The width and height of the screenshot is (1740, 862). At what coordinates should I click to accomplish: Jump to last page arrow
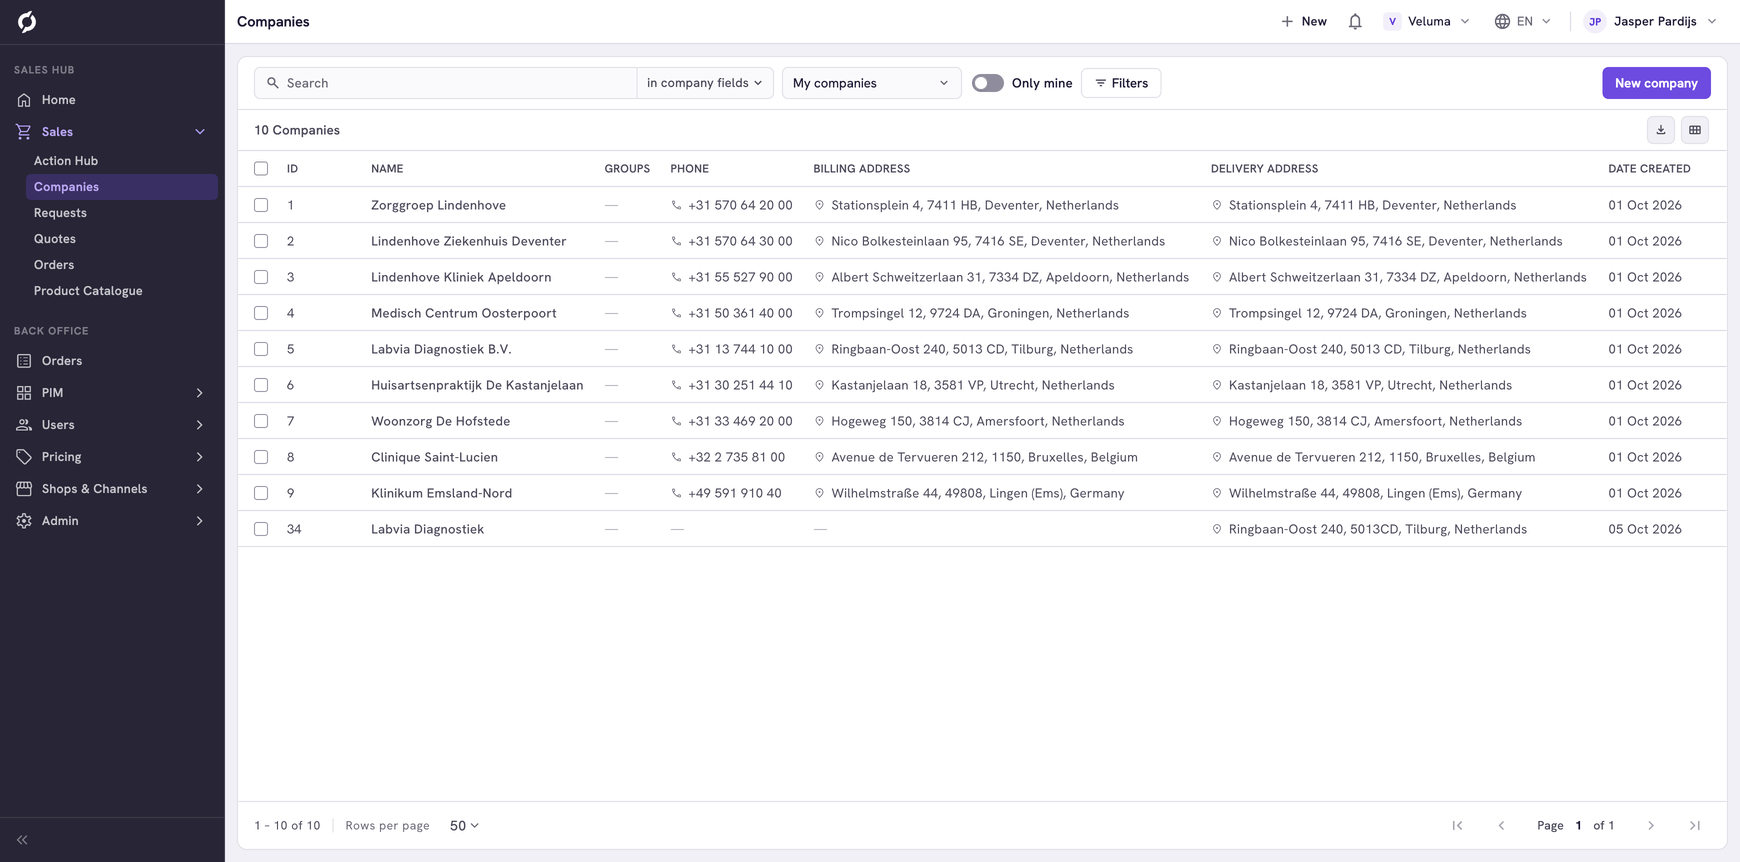point(1695,826)
